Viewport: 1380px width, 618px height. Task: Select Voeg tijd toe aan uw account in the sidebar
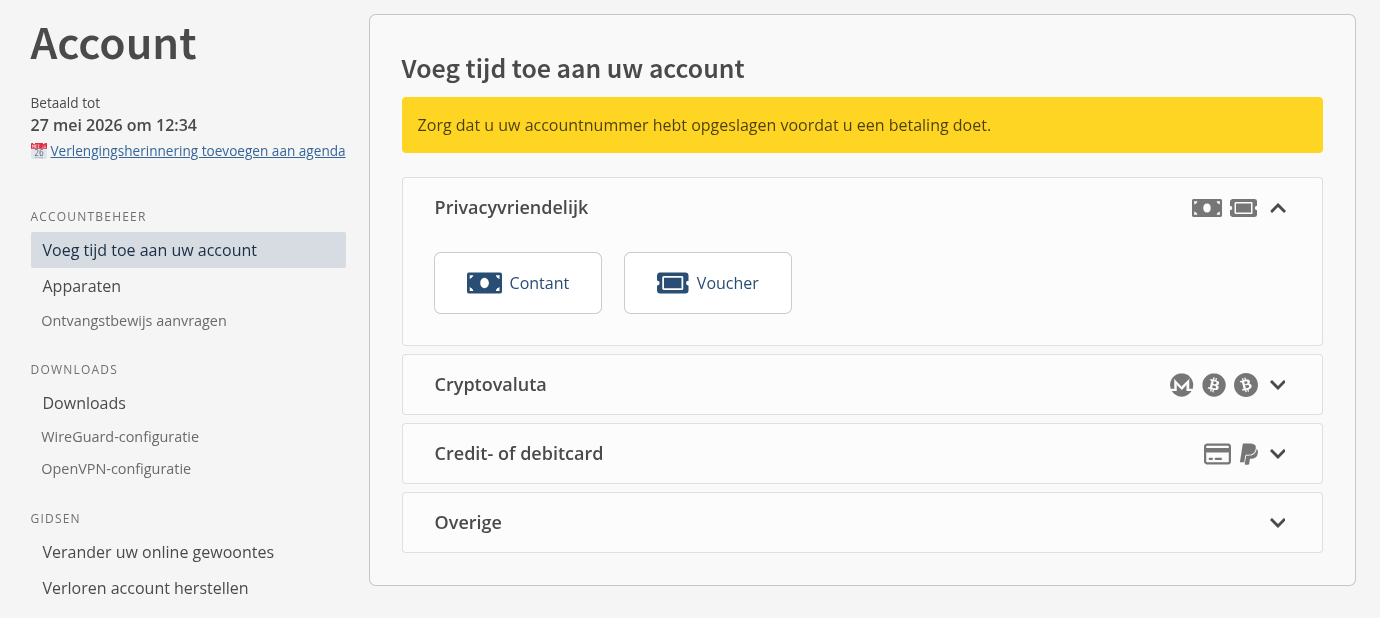click(150, 250)
